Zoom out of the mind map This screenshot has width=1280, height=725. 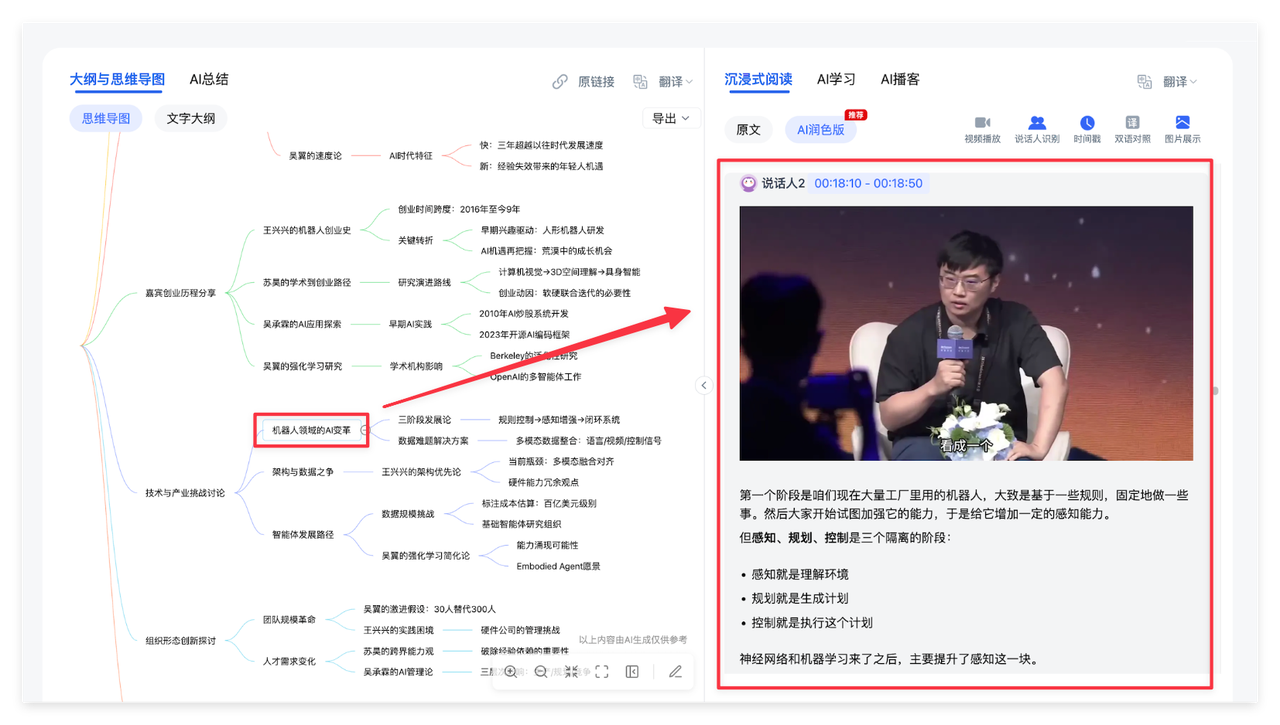click(541, 672)
